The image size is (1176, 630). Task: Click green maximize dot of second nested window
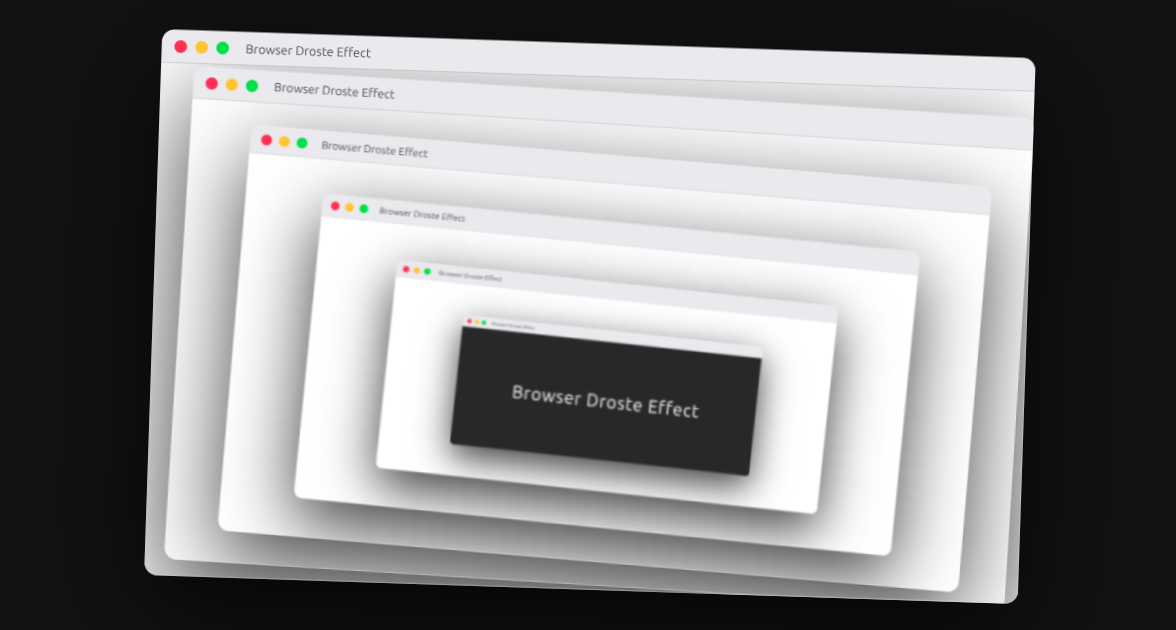point(252,86)
